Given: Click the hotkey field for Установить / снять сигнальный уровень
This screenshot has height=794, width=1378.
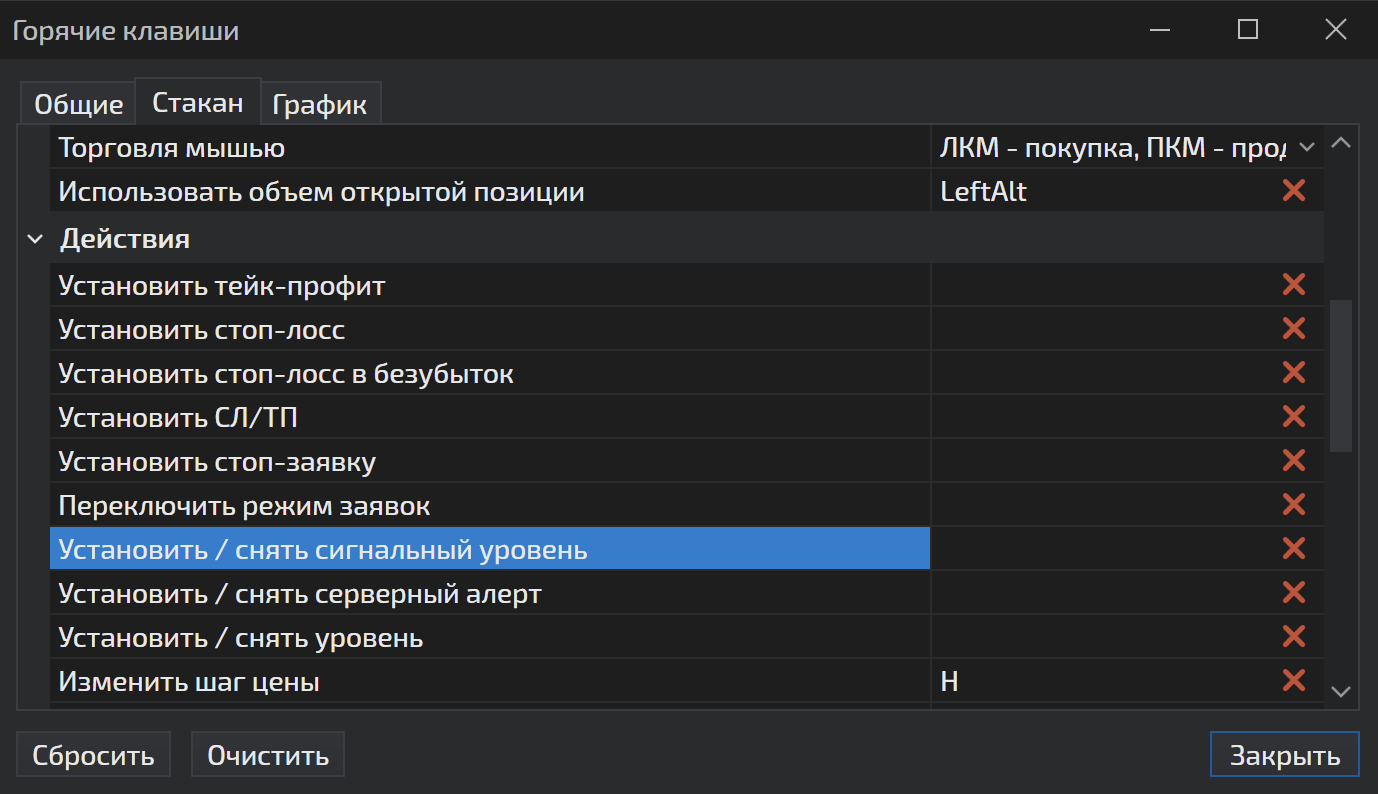Looking at the screenshot, I should point(1100,549).
